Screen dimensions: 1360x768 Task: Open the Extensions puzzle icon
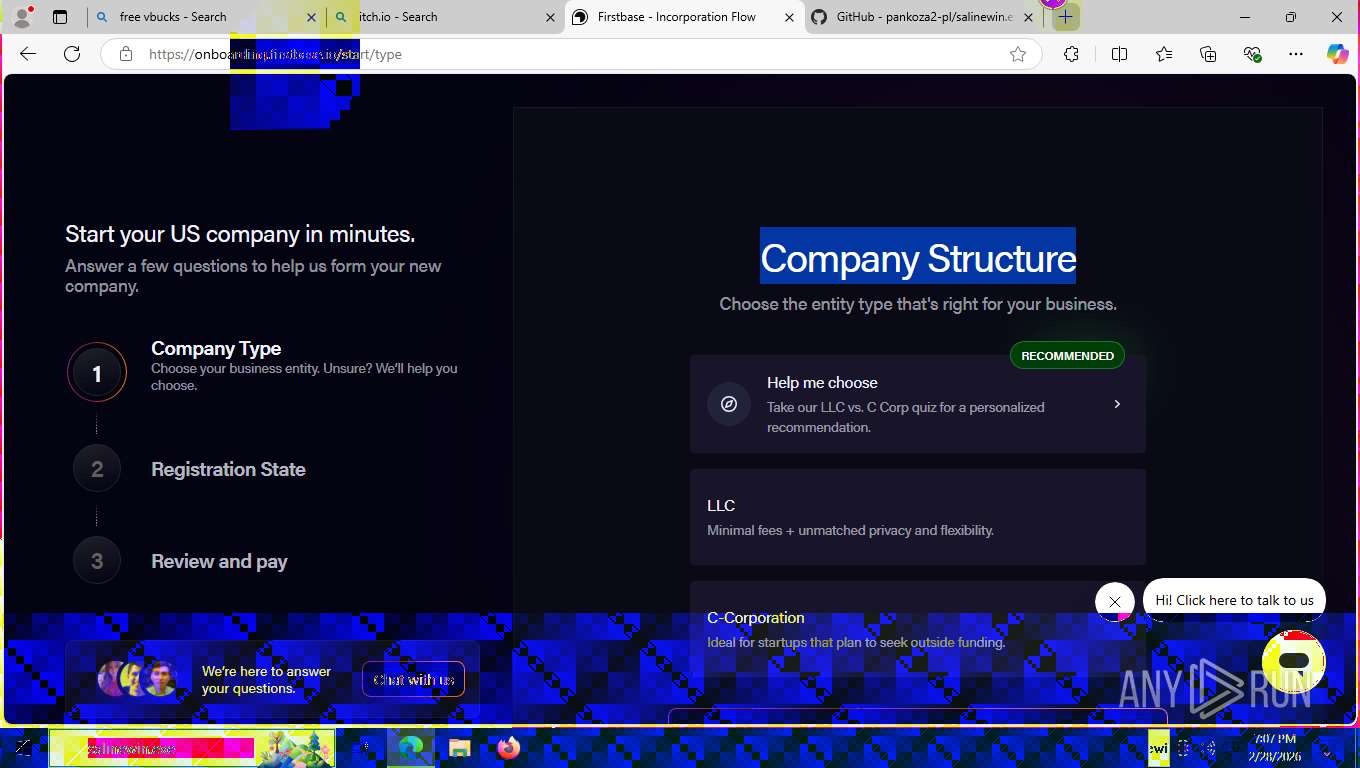tap(1071, 54)
